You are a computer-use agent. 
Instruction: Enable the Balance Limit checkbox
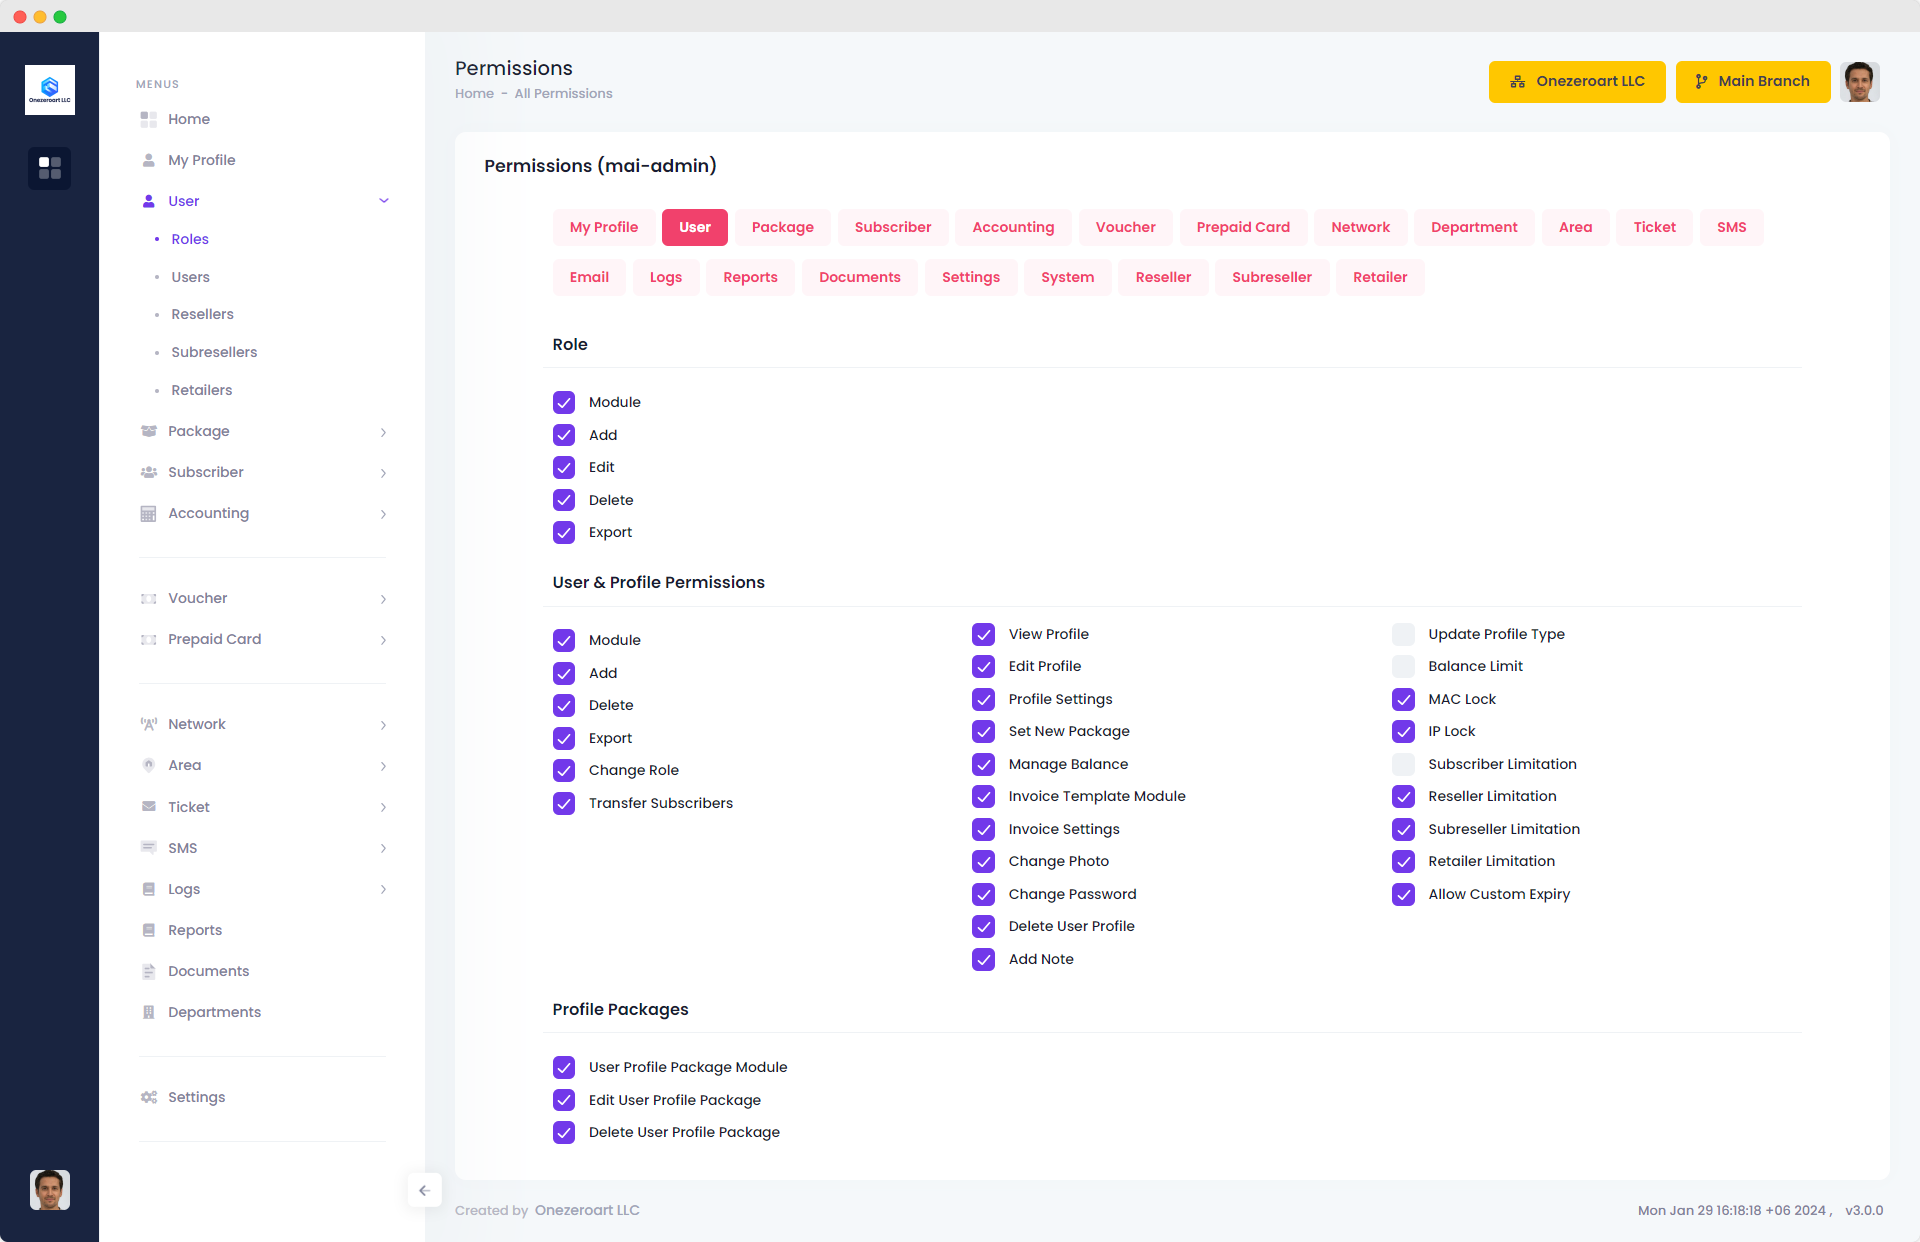[x=1403, y=666]
